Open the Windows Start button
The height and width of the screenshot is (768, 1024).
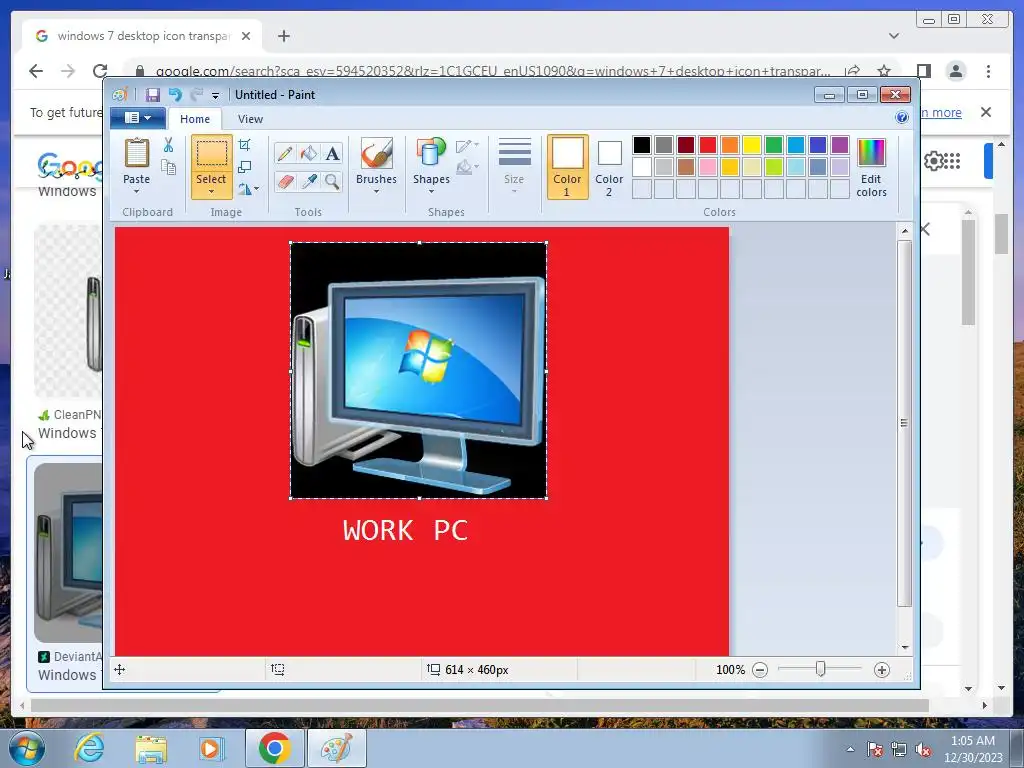[x=27, y=748]
